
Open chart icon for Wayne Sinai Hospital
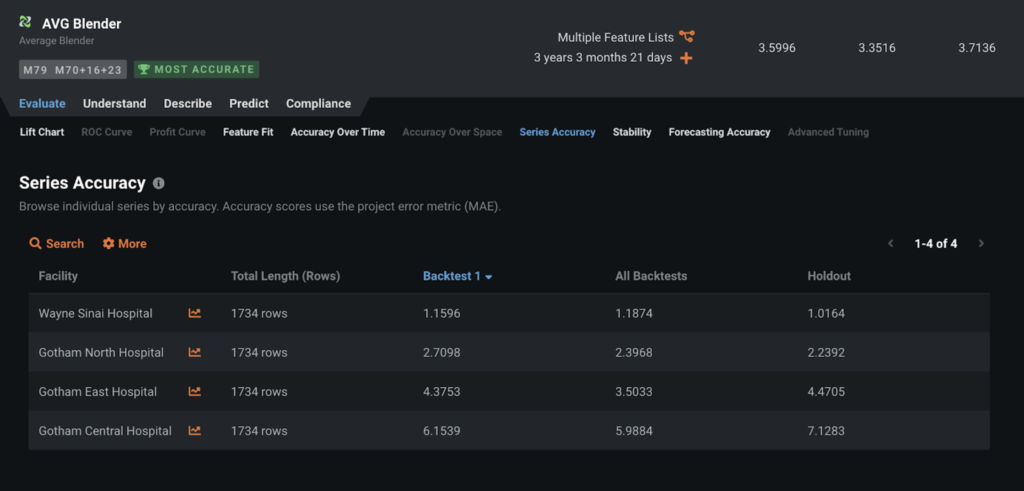195,313
